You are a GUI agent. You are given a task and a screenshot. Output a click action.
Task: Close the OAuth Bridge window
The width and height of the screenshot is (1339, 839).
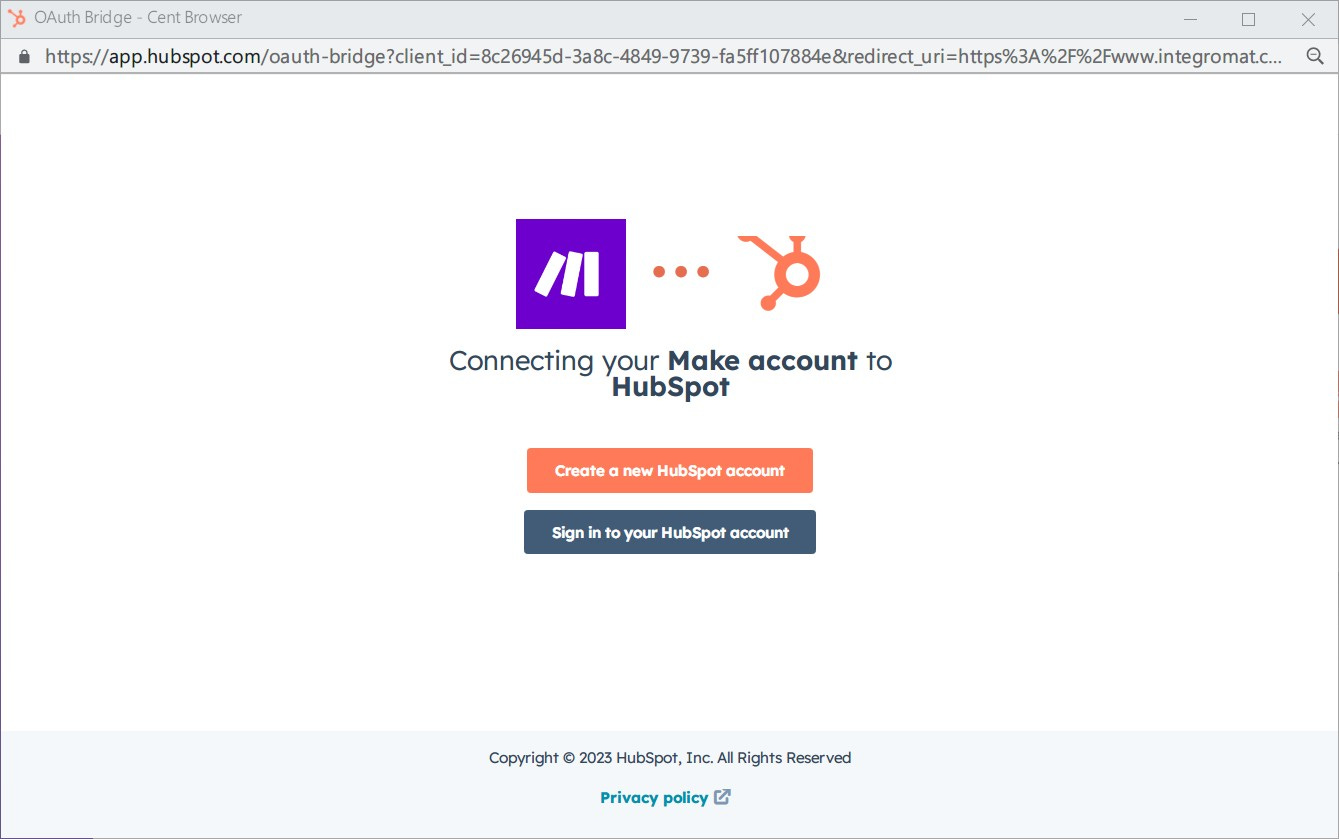click(1308, 19)
